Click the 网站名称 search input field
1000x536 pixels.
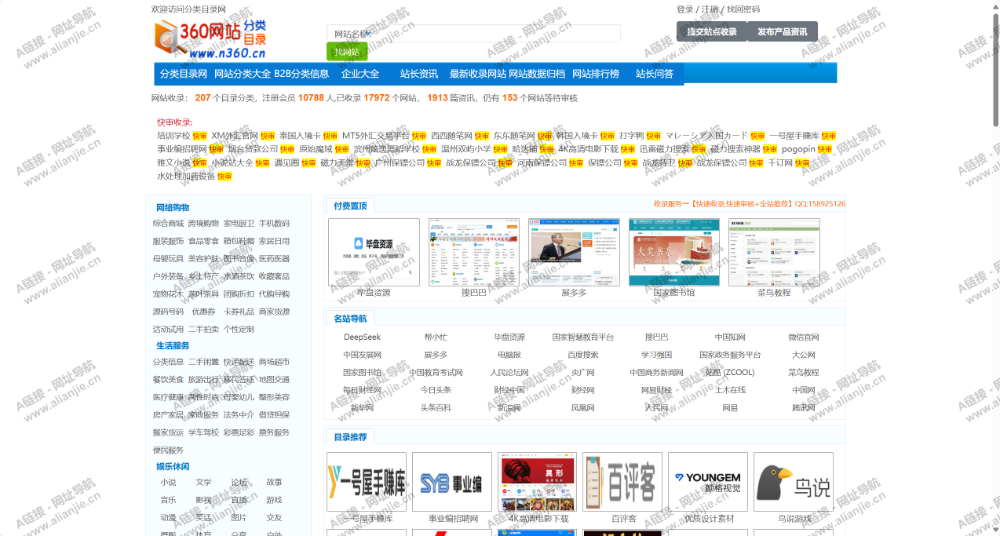[473, 33]
